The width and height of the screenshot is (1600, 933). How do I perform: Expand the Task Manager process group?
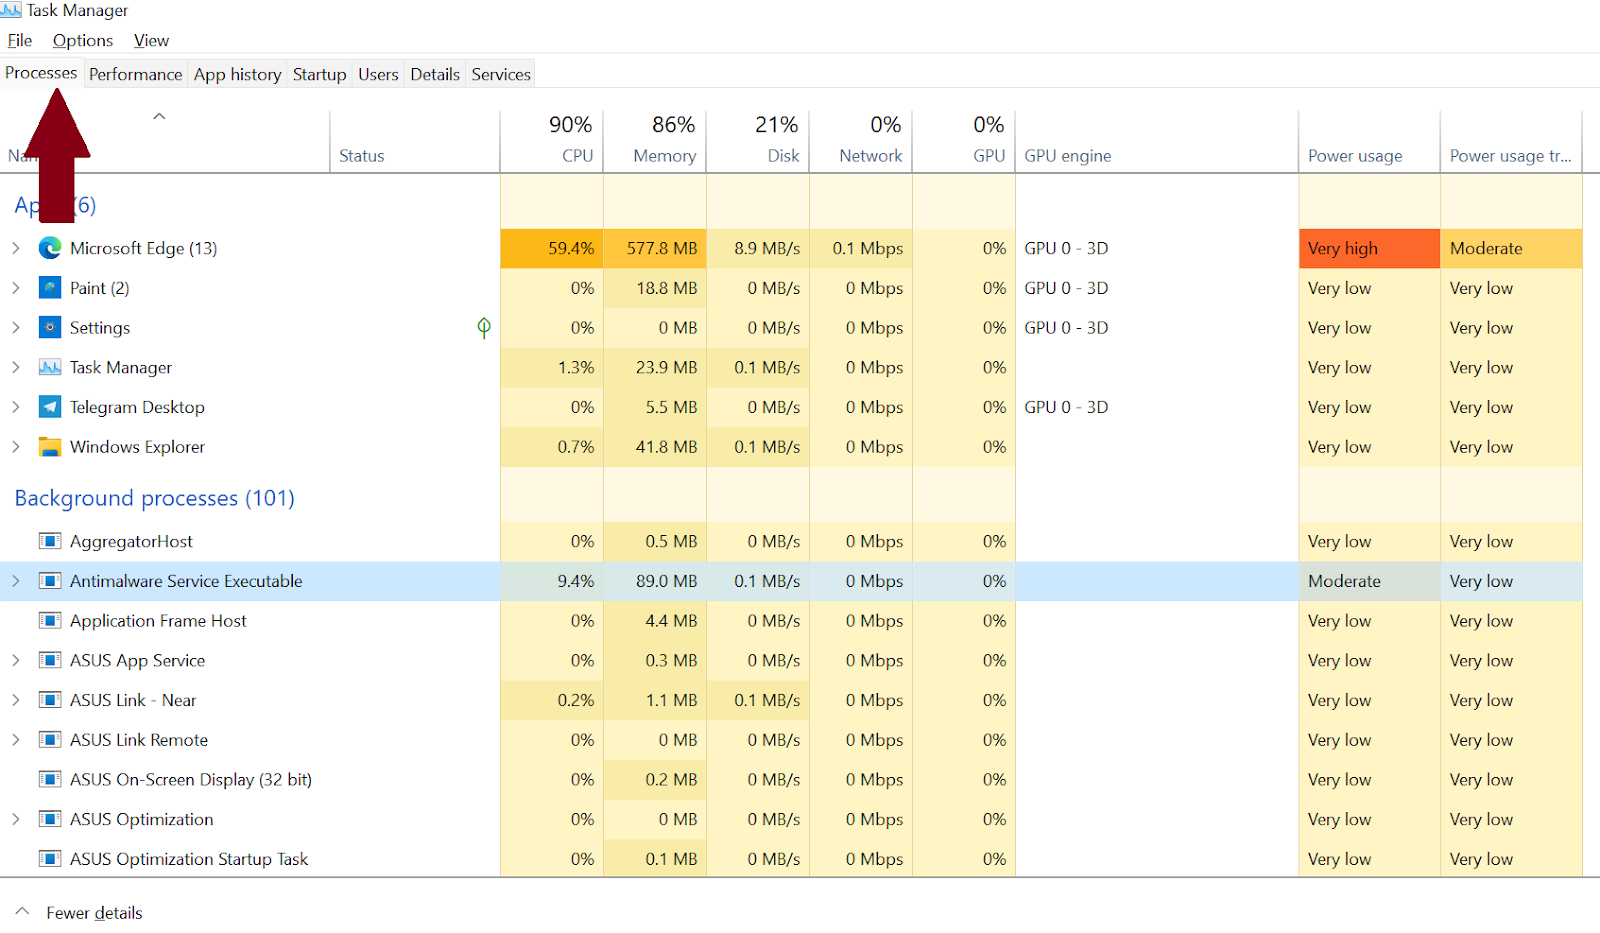[16, 367]
